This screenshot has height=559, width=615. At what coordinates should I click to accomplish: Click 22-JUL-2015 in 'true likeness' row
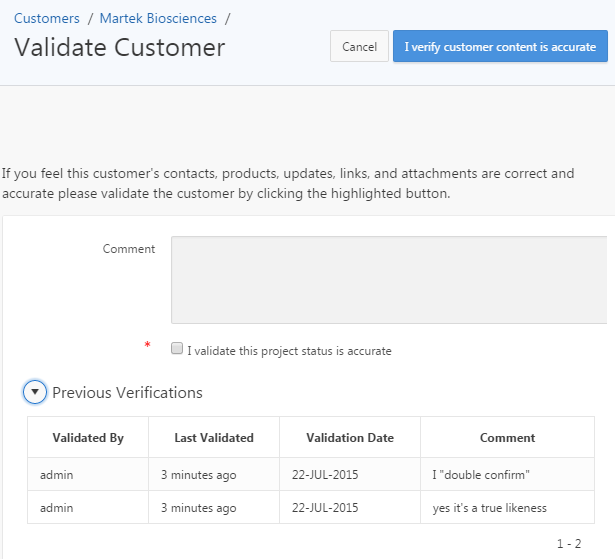coord(325,508)
